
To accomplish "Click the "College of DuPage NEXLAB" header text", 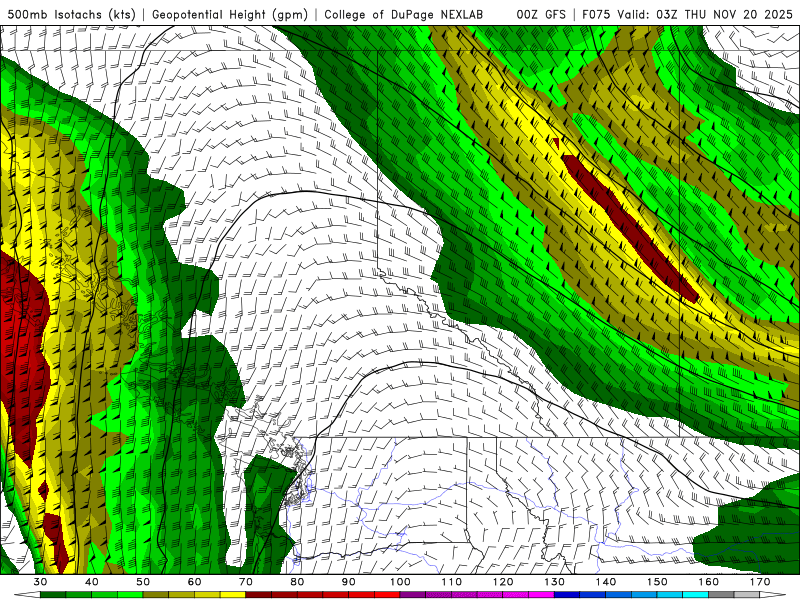I will coord(404,14).
